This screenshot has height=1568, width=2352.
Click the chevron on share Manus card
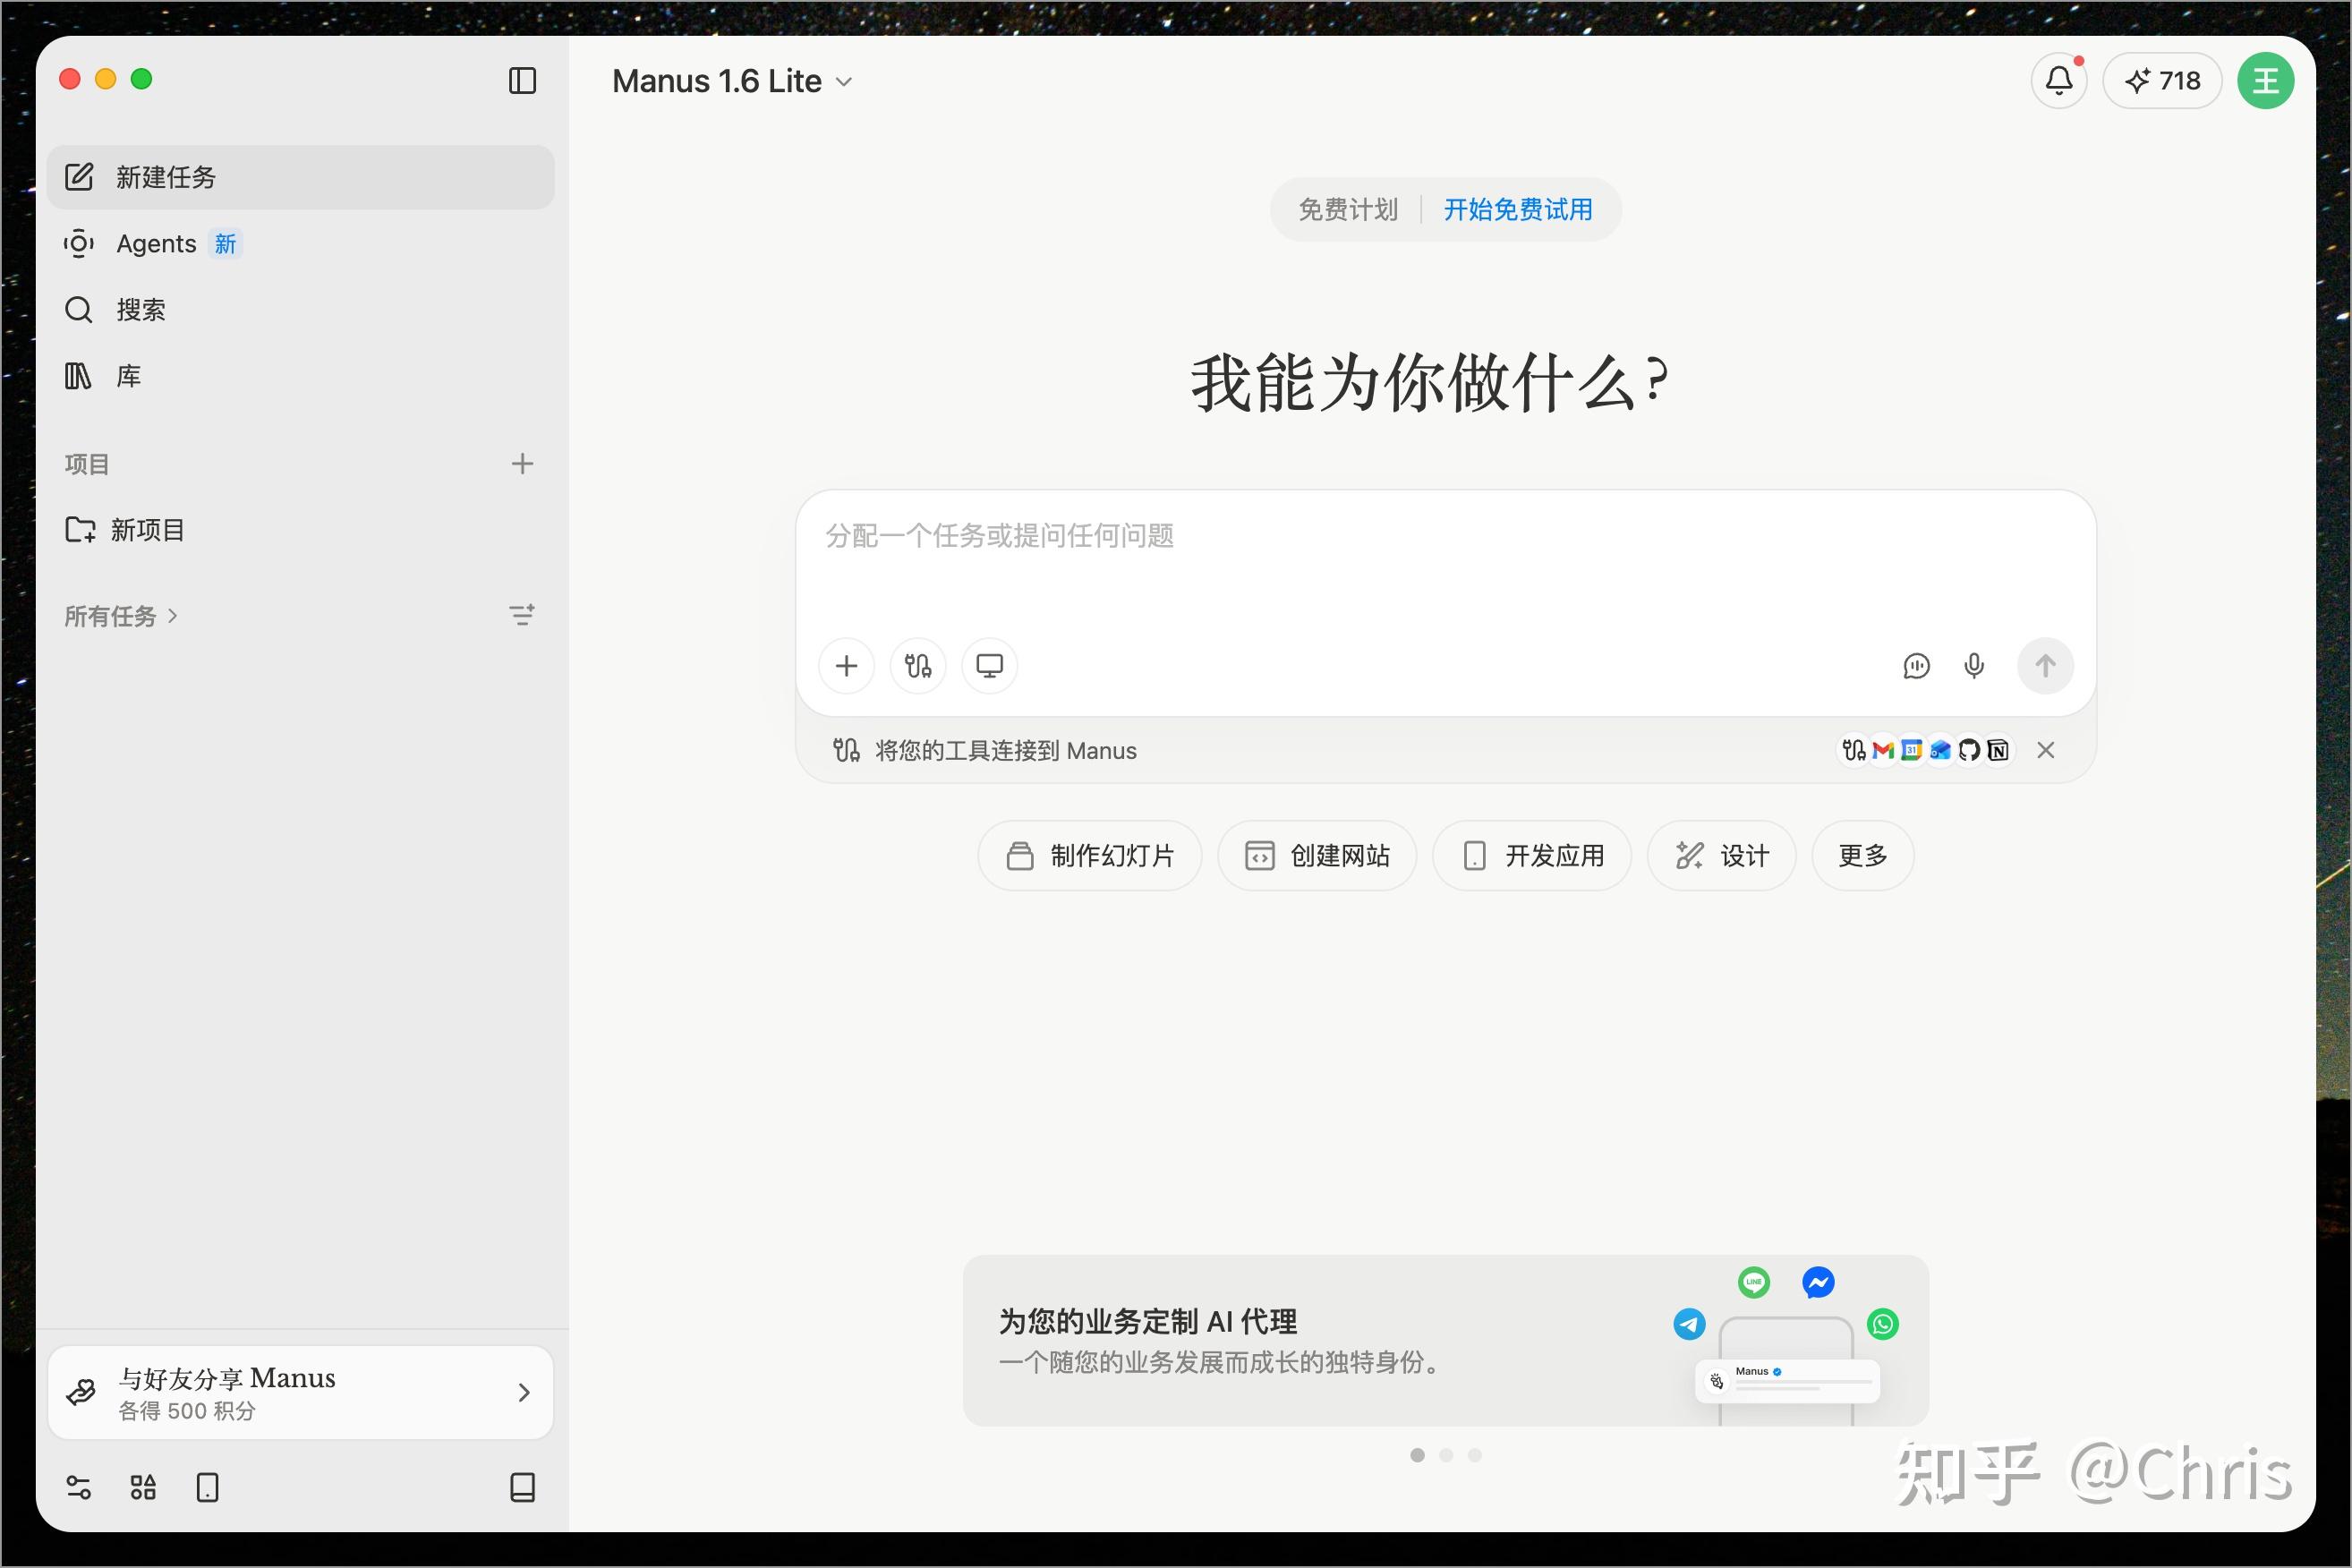point(524,1392)
